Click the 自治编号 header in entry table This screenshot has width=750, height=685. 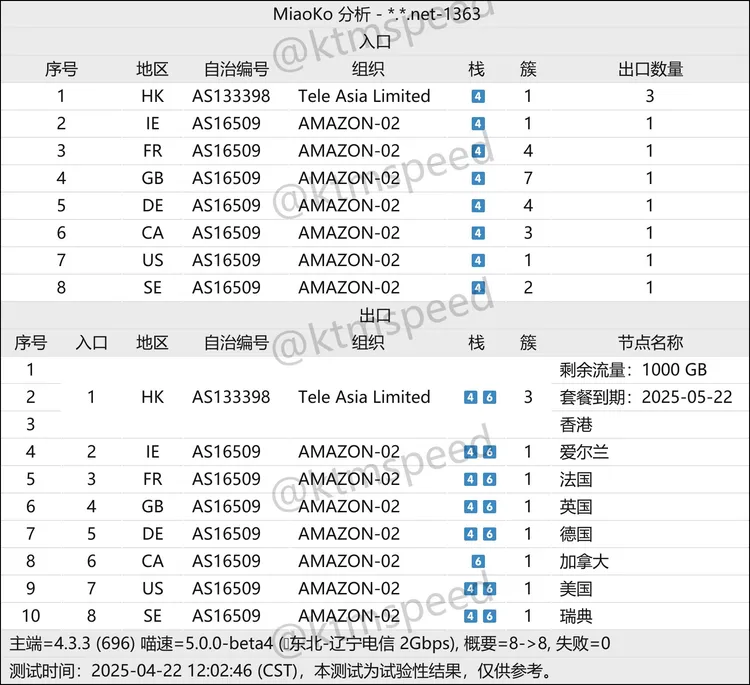pyautogui.click(x=236, y=69)
